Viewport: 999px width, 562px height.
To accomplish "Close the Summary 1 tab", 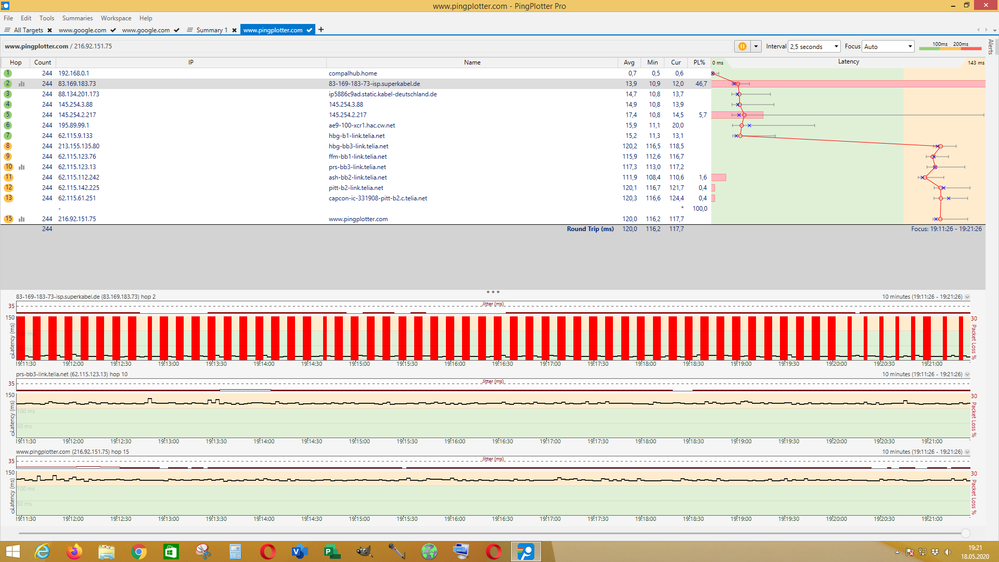I will click(235, 30).
